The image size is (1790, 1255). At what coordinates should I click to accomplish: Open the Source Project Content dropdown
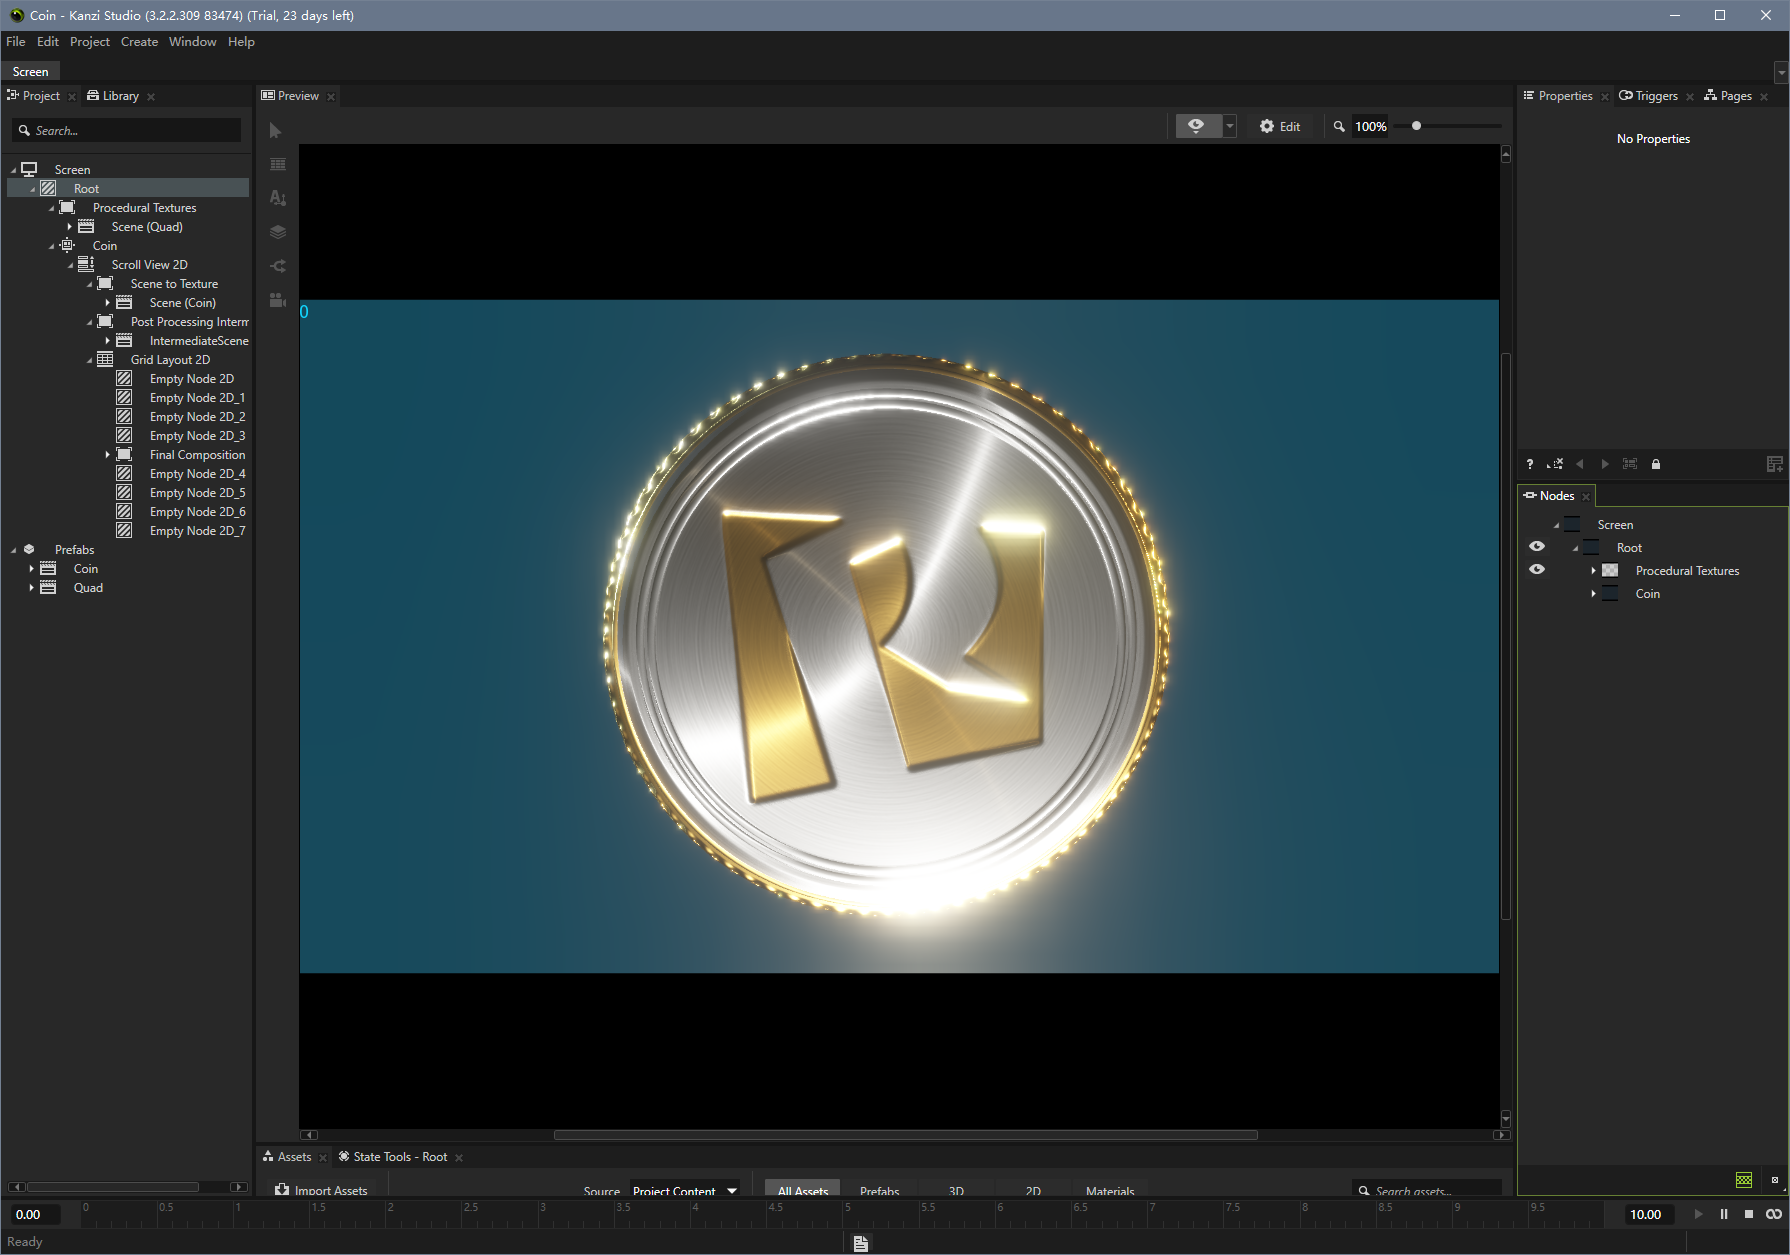click(x=685, y=1190)
